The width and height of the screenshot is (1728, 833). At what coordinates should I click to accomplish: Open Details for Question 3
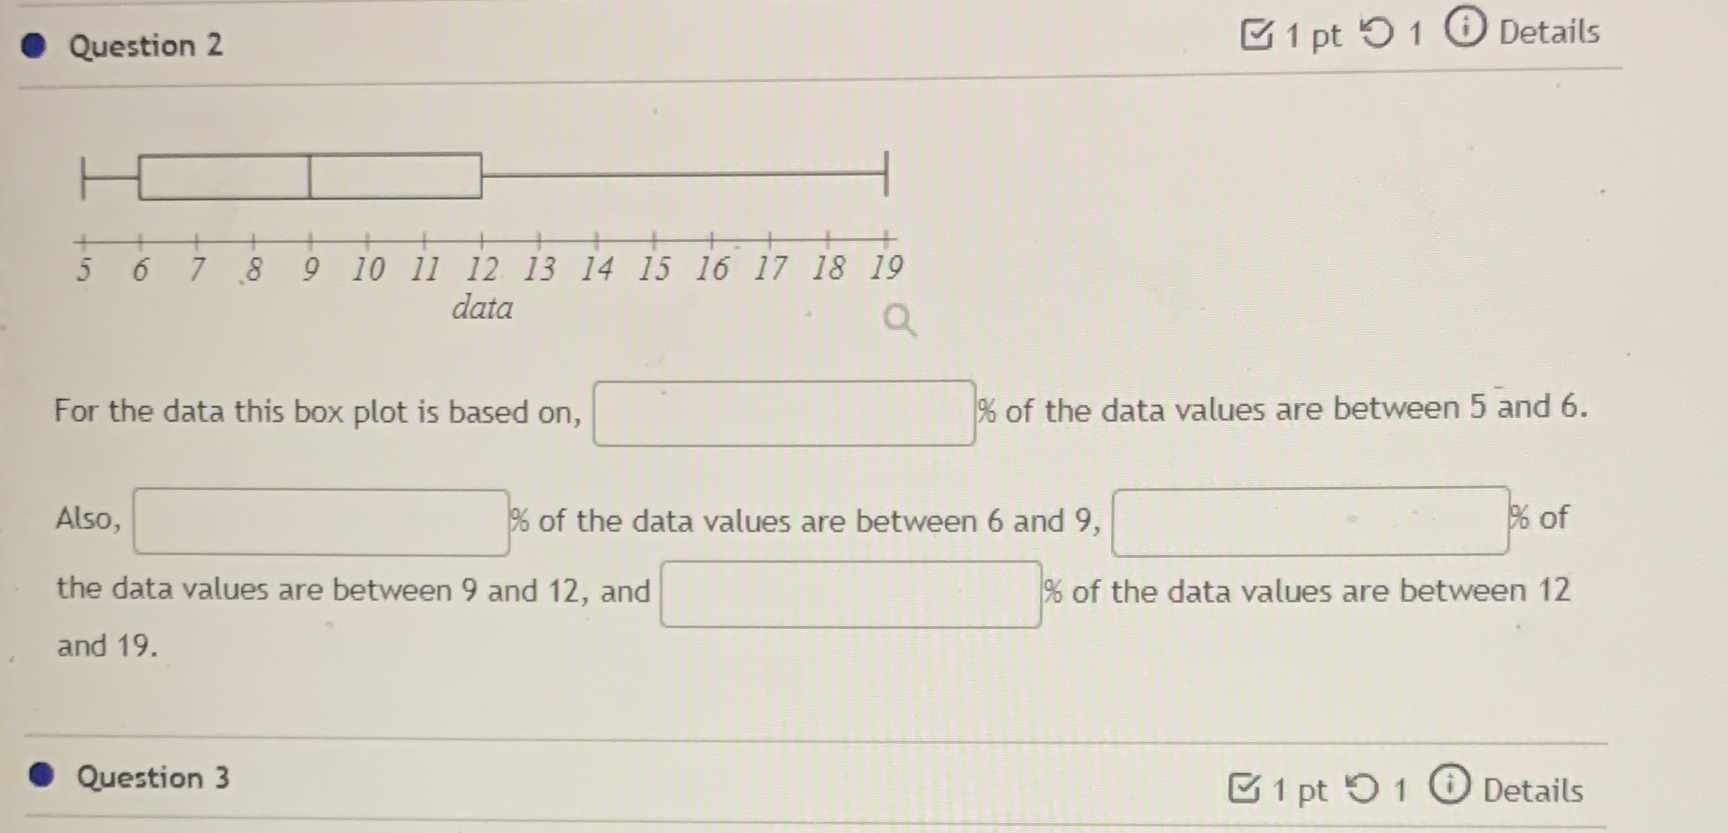point(1533,791)
